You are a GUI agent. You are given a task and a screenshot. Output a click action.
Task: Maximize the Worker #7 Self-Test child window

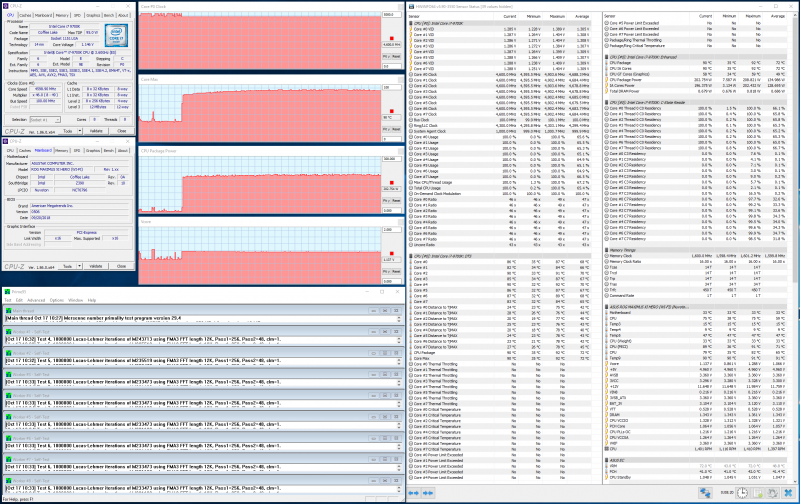point(385,459)
